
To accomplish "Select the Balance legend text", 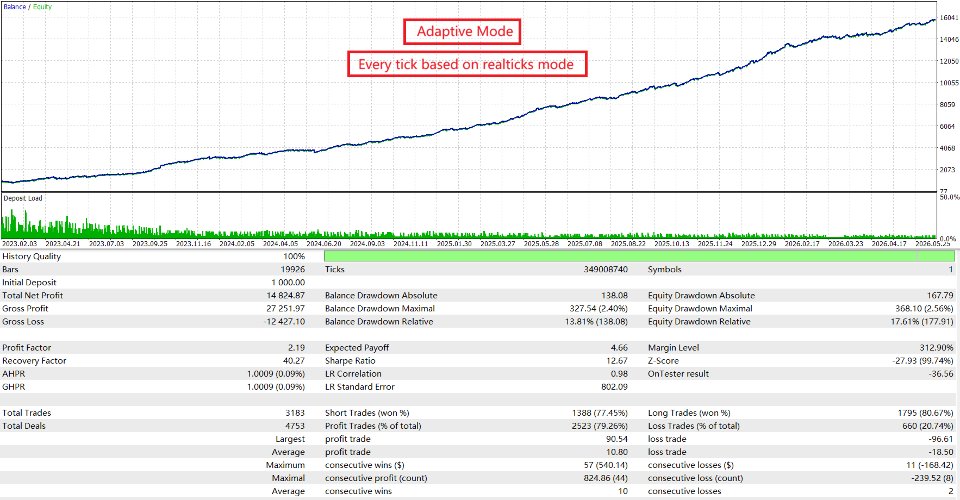I will click(14, 7).
